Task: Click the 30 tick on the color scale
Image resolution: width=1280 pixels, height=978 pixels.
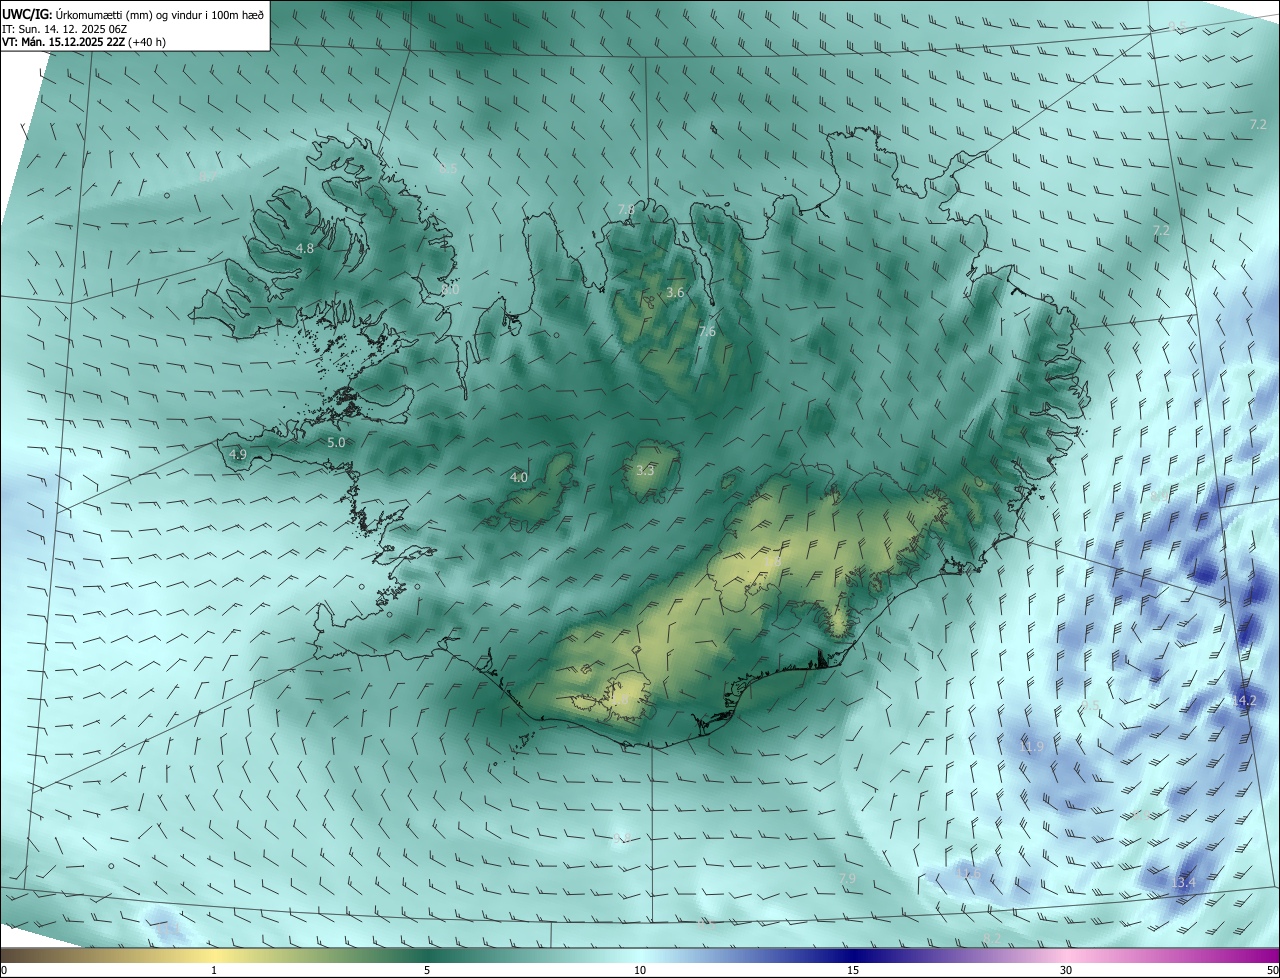Action: 1066,970
